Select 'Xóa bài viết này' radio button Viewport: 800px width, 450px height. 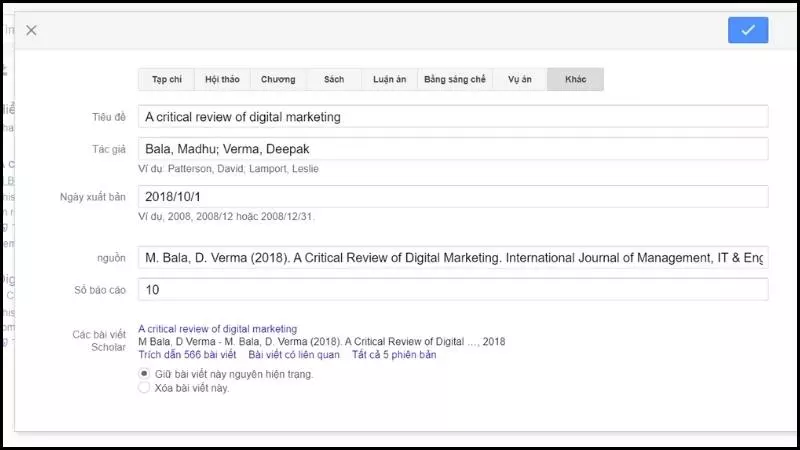144,388
